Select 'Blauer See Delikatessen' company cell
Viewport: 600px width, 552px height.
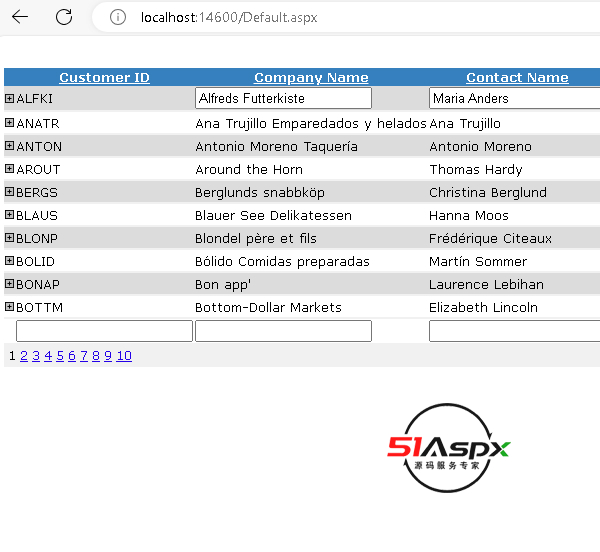273,215
